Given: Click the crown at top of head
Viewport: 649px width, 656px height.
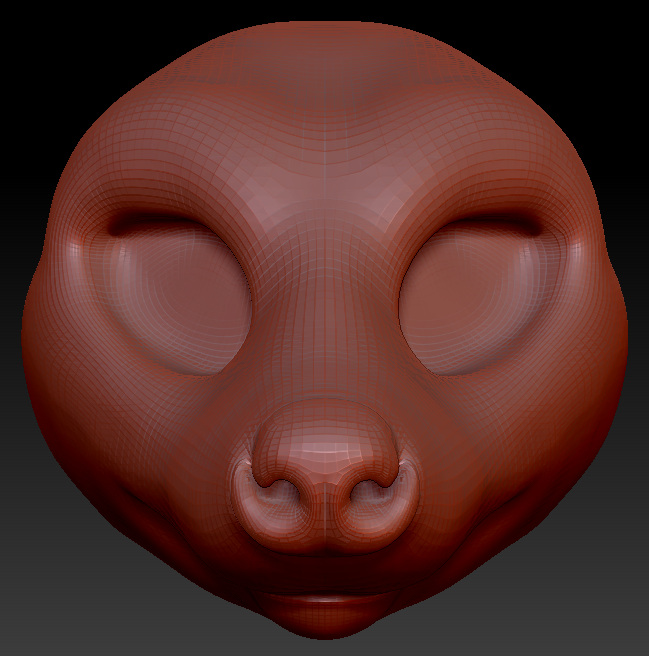Looking at the screenshot, I should pyautogui.click(x=325, y=40).
